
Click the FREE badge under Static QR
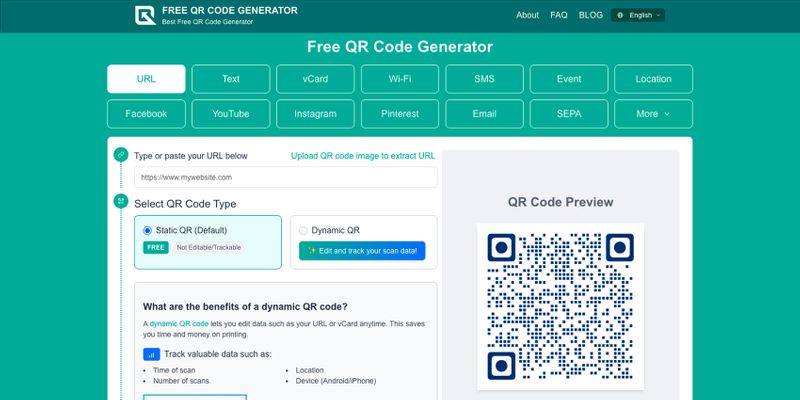click(156, 247)
